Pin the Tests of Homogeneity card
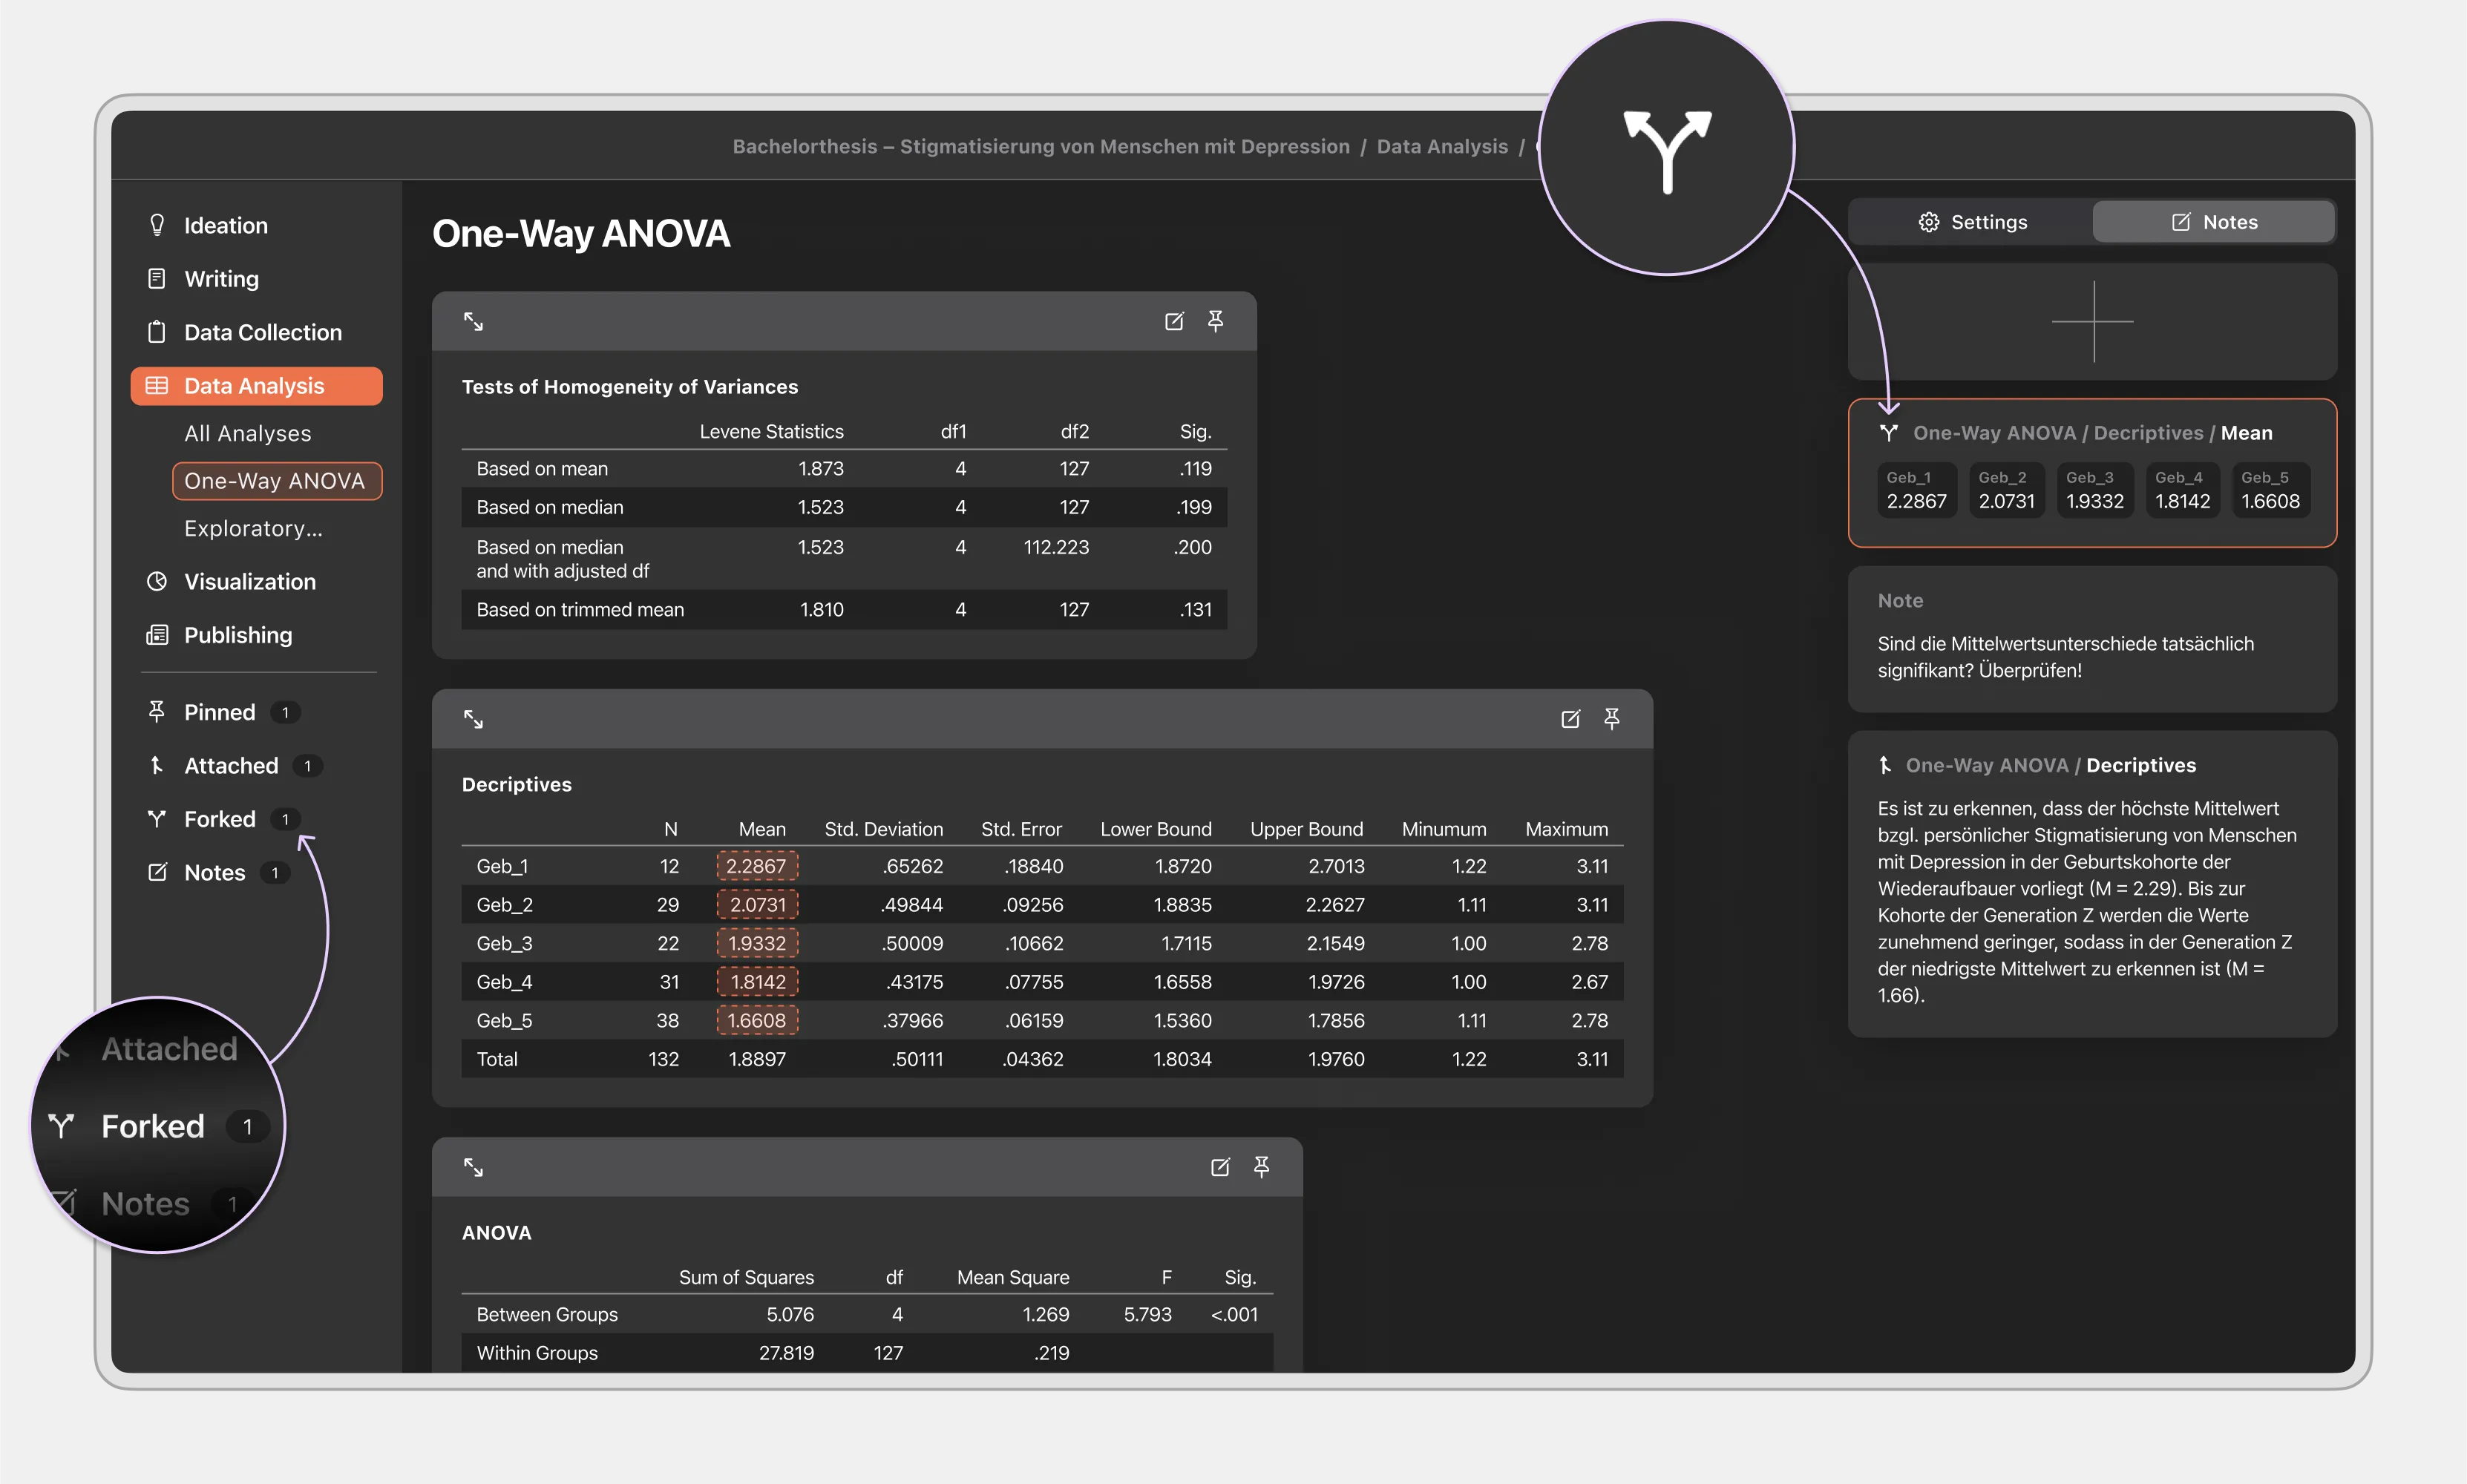Viewport: 2467px width, 1484px height. (1215, 321)
